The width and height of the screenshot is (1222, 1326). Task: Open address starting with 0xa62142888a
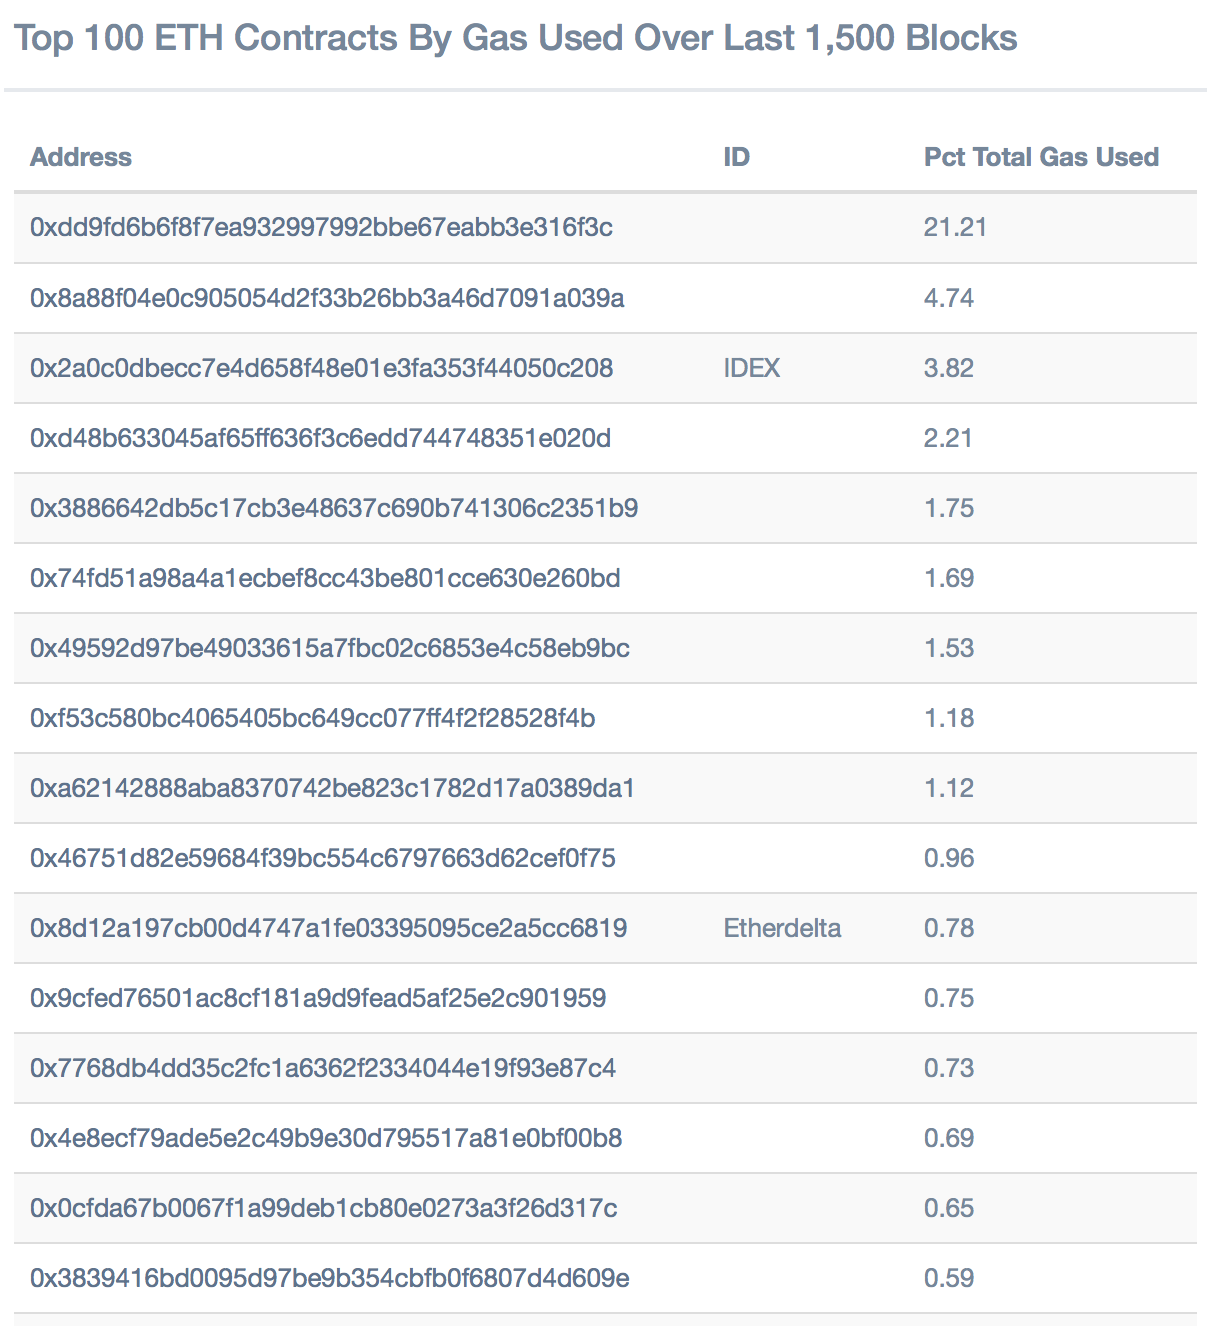333,788
